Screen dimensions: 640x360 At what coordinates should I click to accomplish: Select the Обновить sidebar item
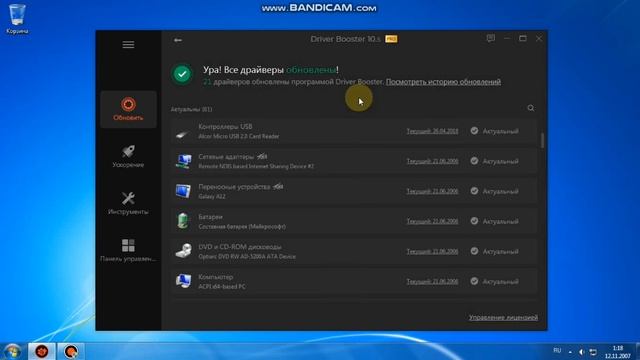128,109
